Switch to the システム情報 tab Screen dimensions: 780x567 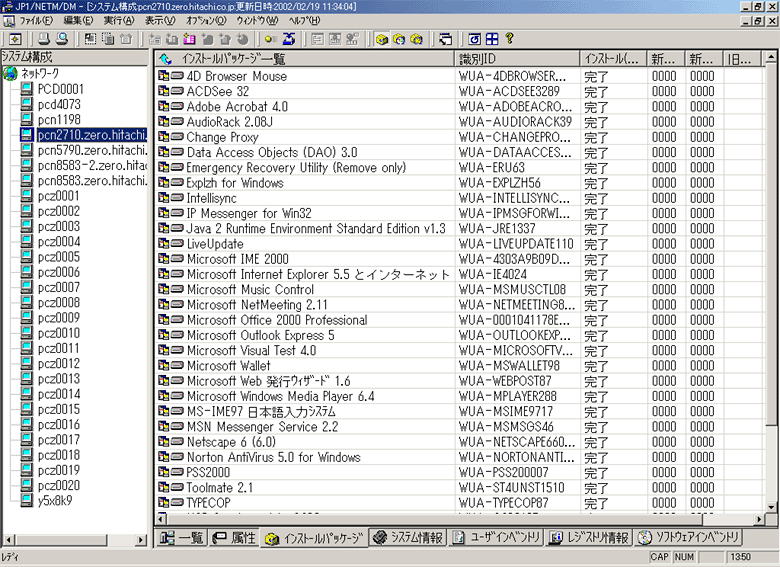click(407, 538)
